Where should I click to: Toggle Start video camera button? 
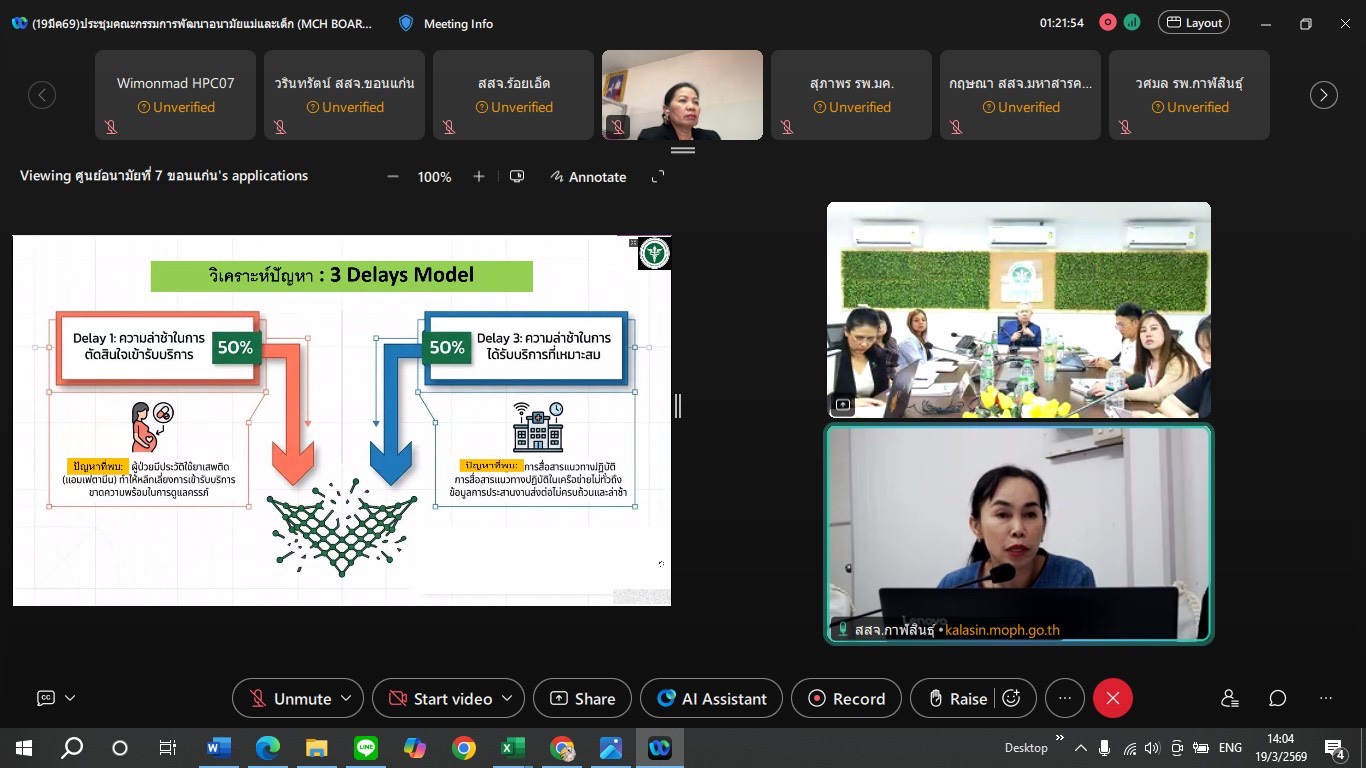[x=441, y=699]
